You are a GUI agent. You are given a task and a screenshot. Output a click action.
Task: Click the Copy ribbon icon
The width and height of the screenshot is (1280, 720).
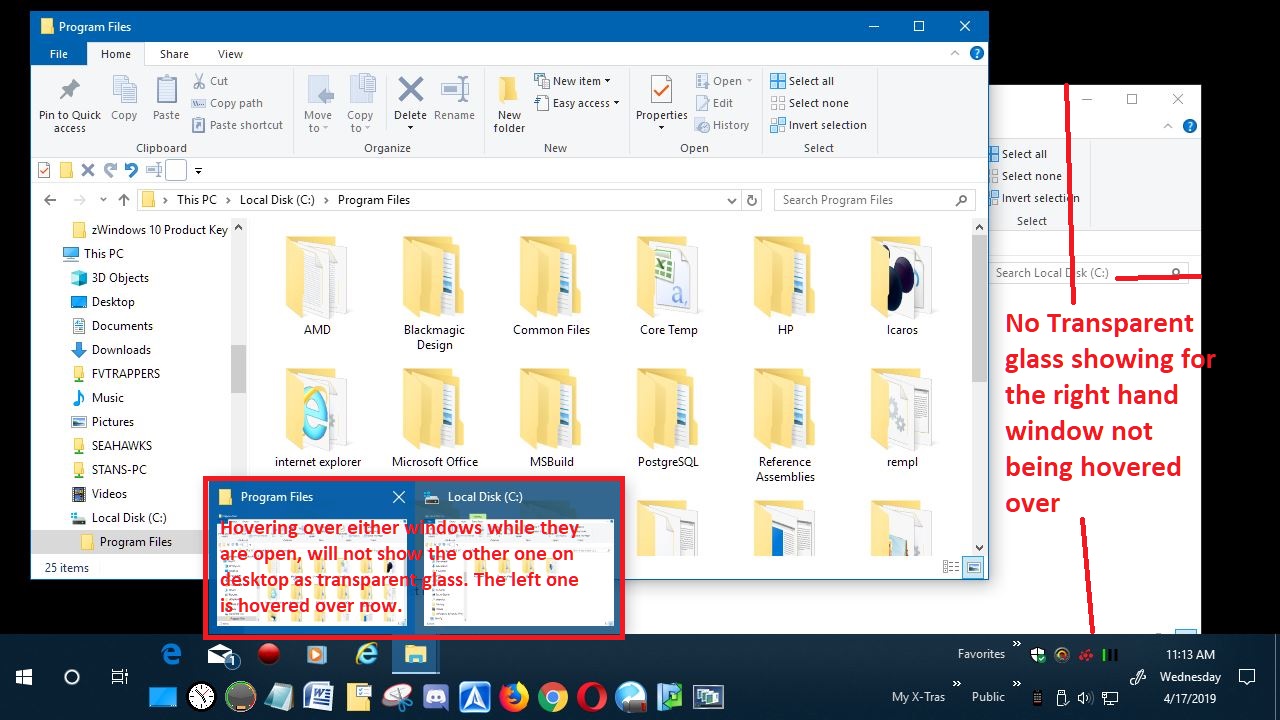(x=124, y=98)
